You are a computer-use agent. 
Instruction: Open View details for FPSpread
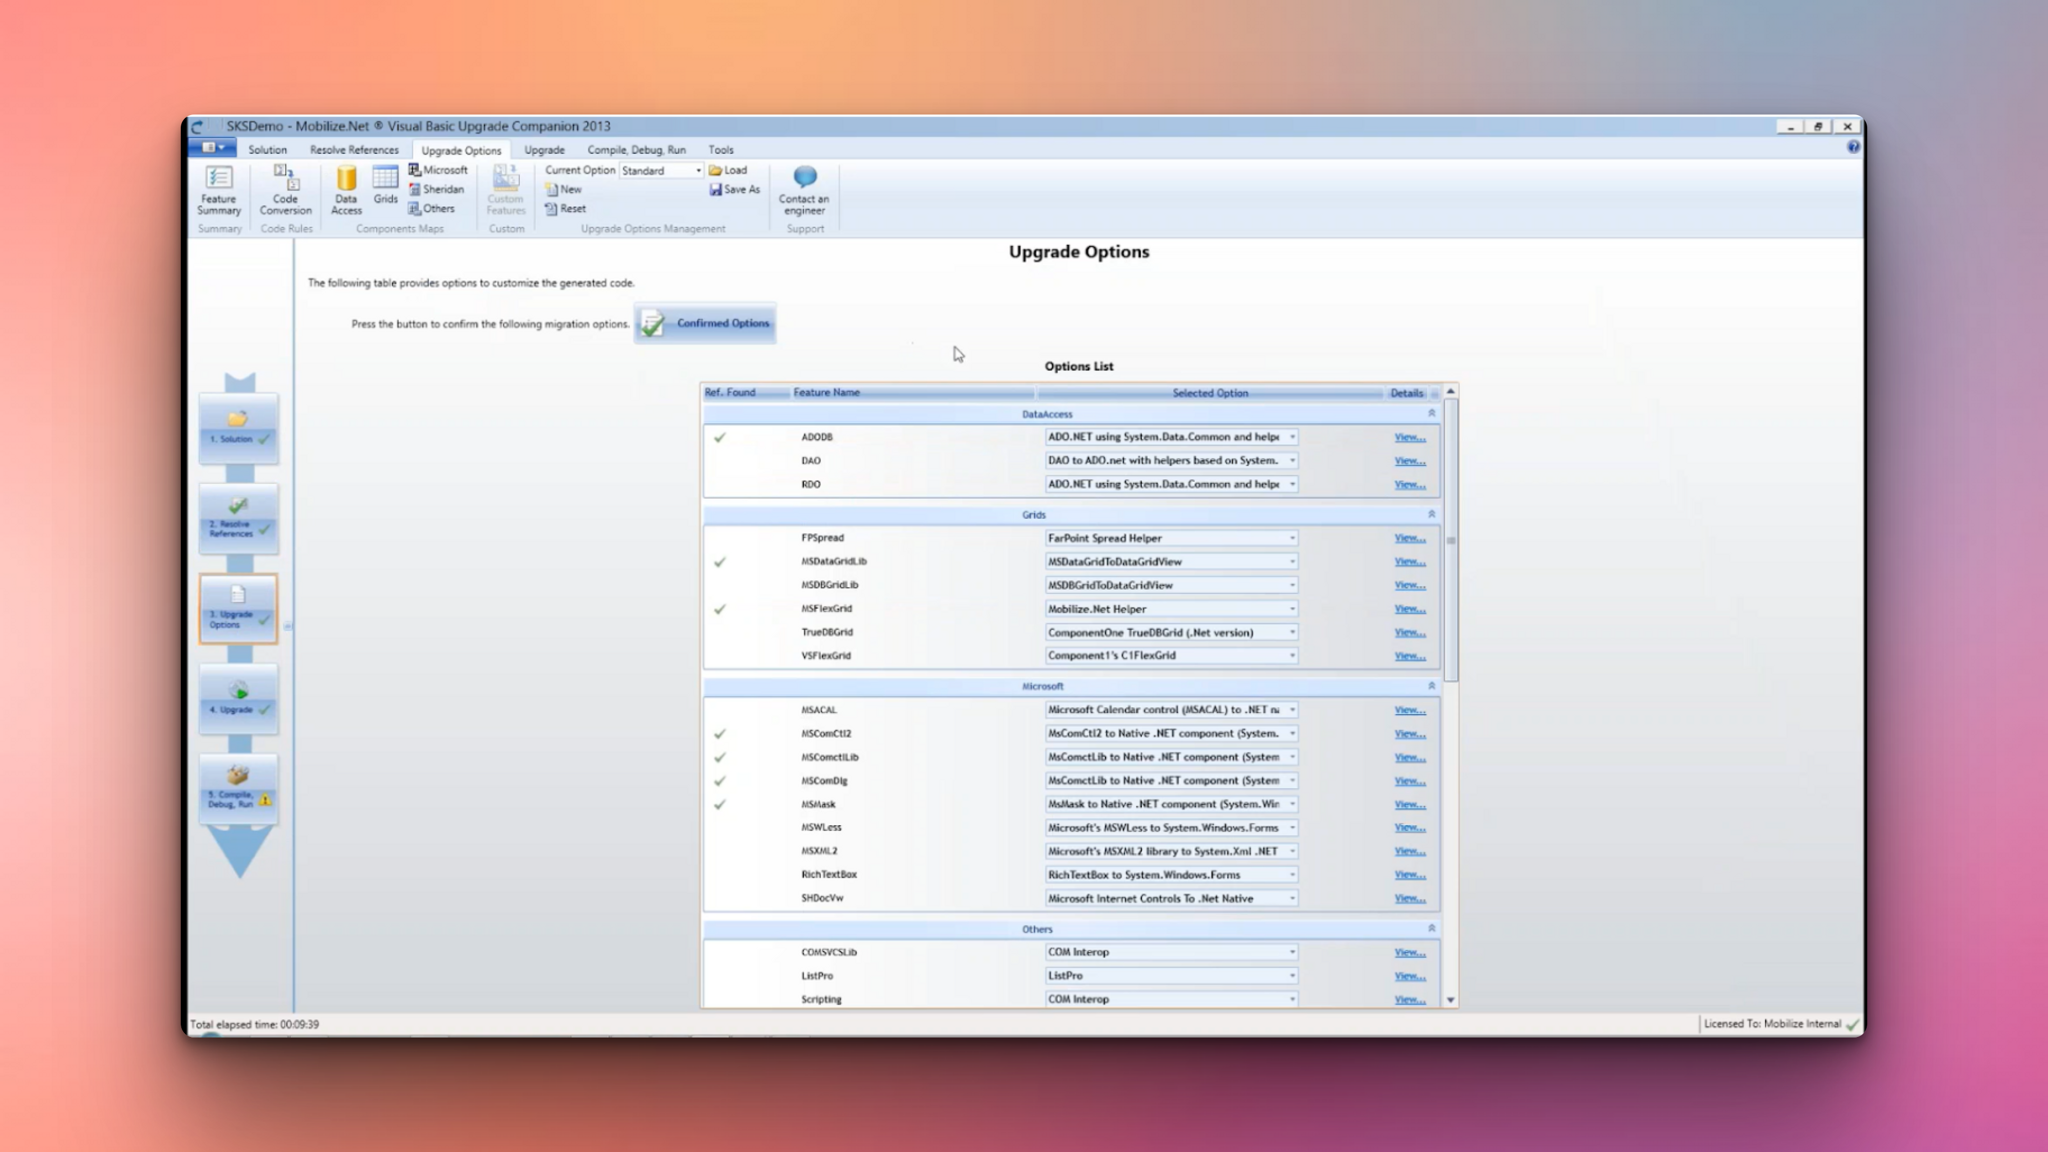1409,537
